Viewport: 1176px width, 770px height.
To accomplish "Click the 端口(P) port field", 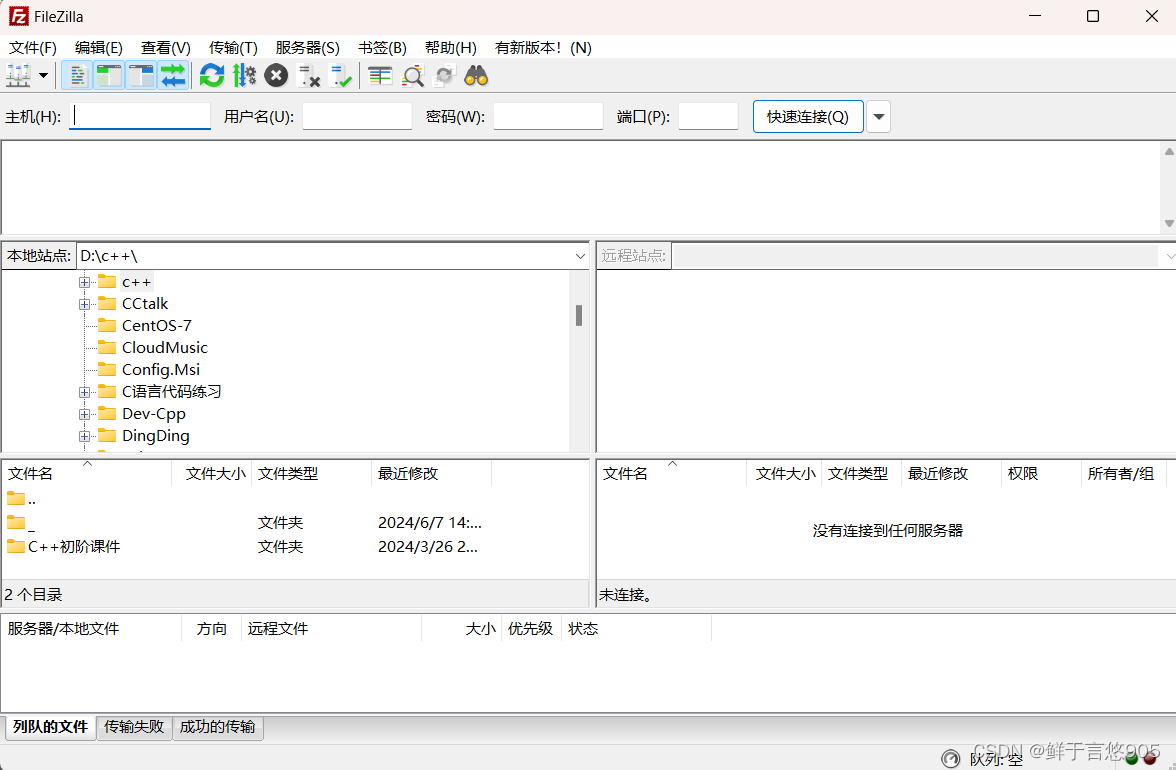I will 708,116.
